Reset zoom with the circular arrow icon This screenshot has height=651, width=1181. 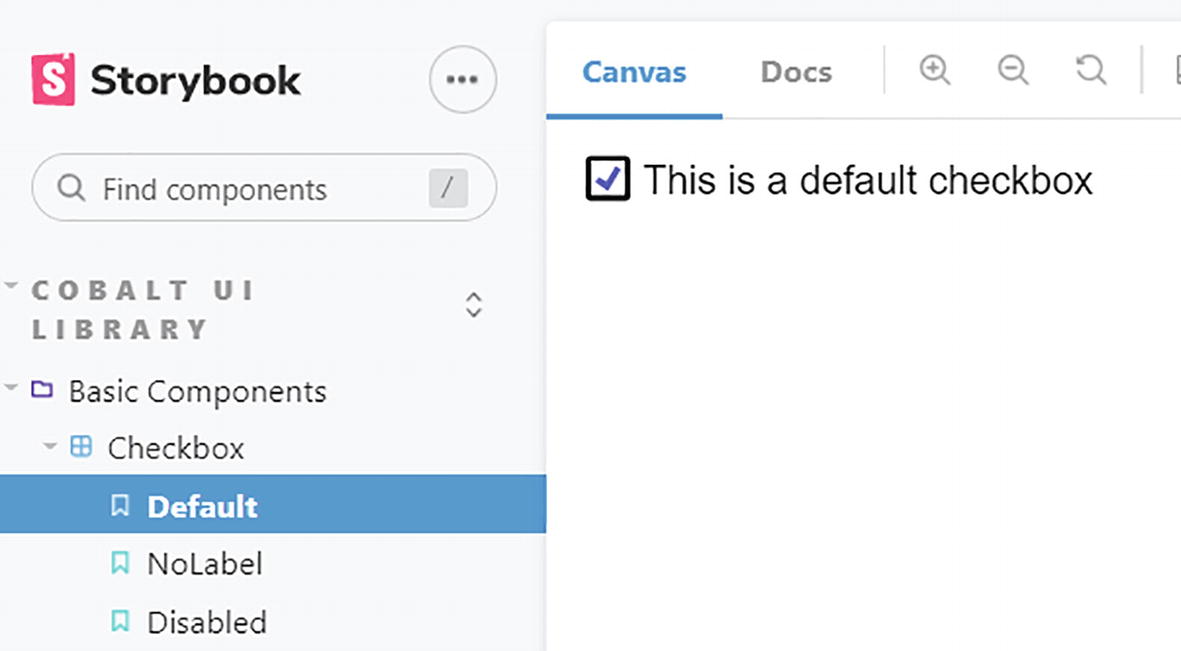point(1091,70)
